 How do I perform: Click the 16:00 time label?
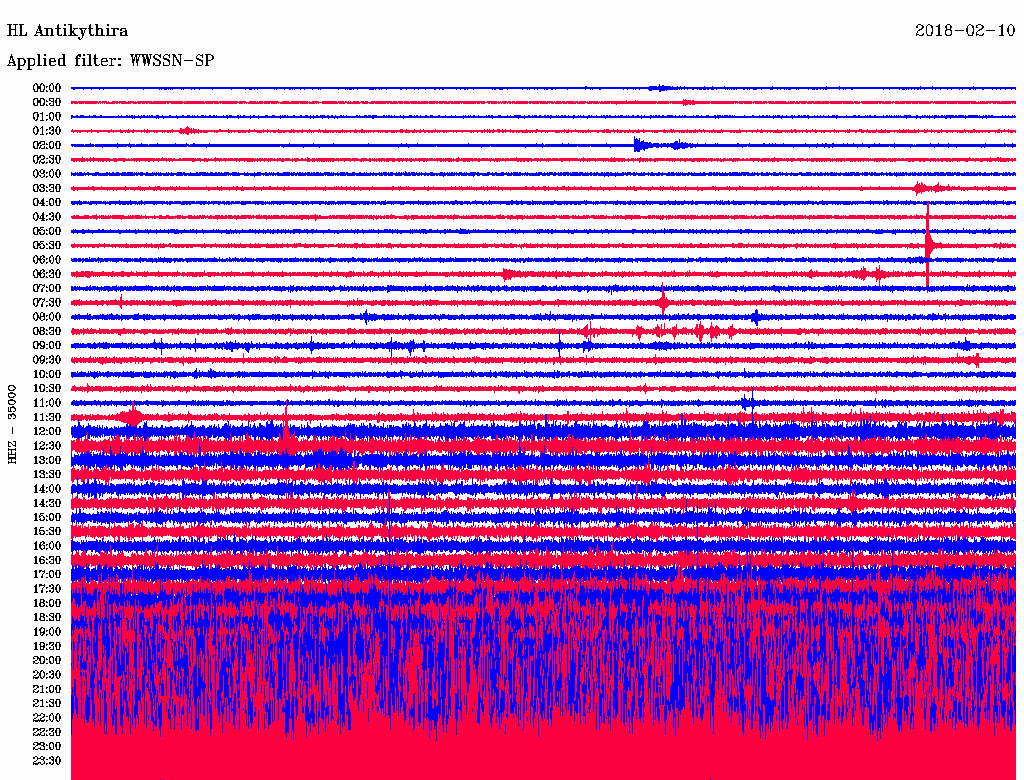(47, 546)
